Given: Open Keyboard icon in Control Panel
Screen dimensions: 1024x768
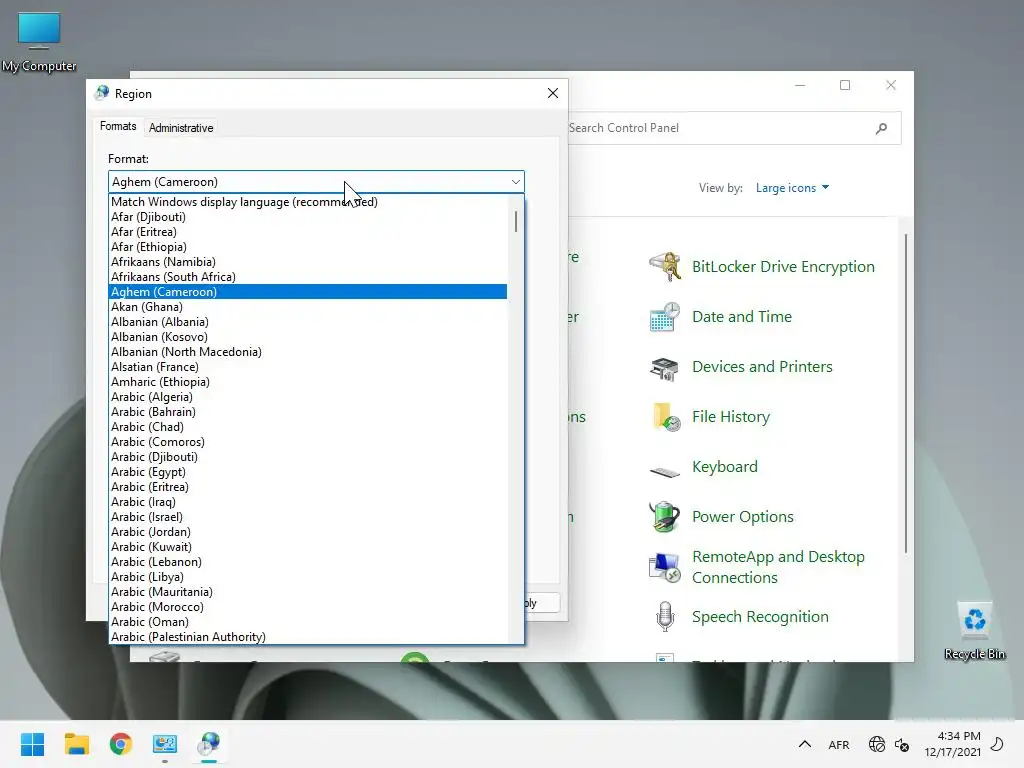Looking at the screenshot, I should click(x=665, y=471).
